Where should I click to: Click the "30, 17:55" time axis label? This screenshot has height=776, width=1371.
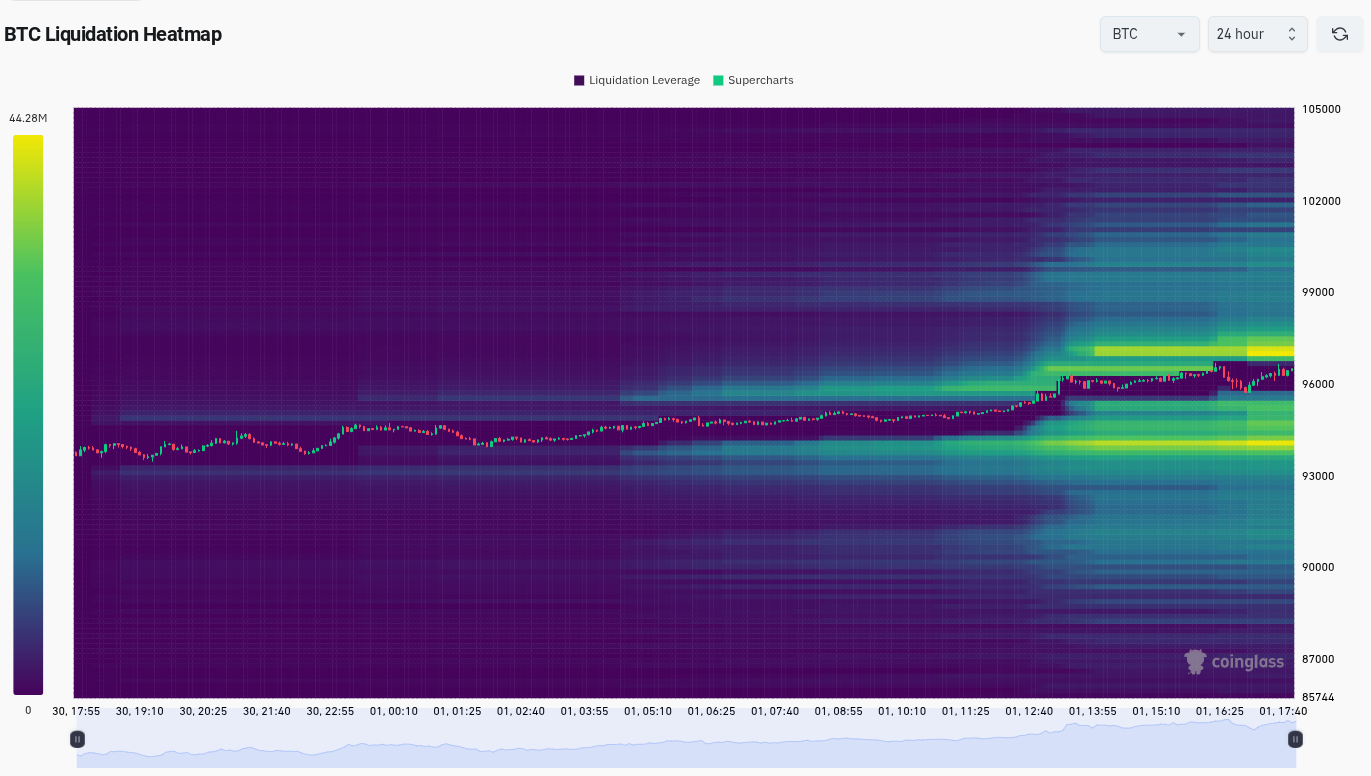coord(77,711)
